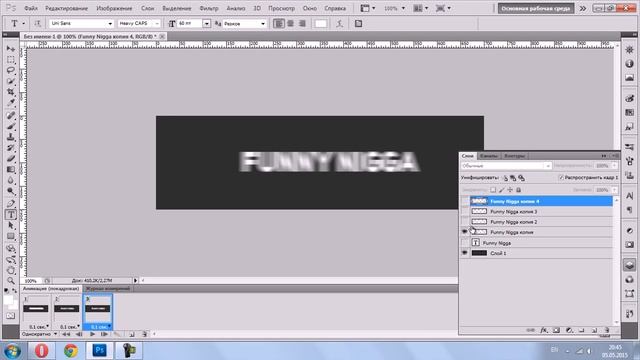The height and width of the screenshot is (360, 640).
Task: Select the Zoom tool in toolbox
Action: point(11,281)
